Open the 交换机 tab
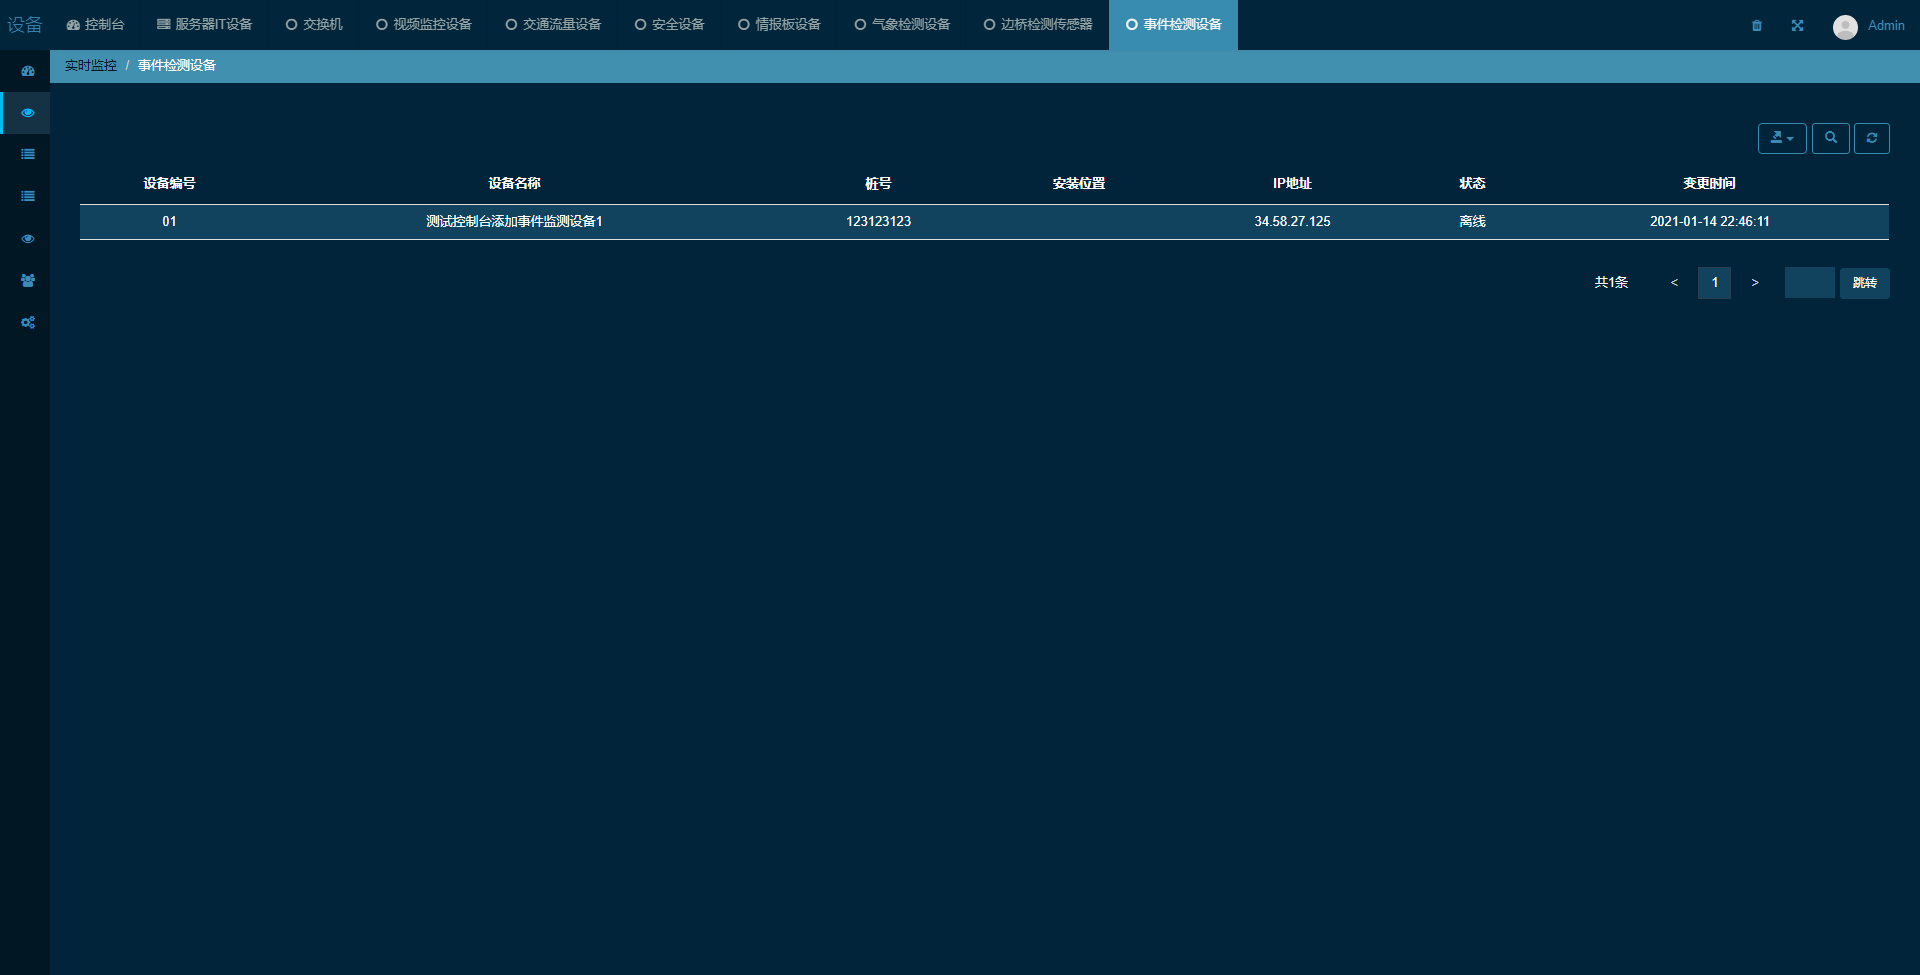The height and width of the screenshot is (975, 1920). [314, 25]
